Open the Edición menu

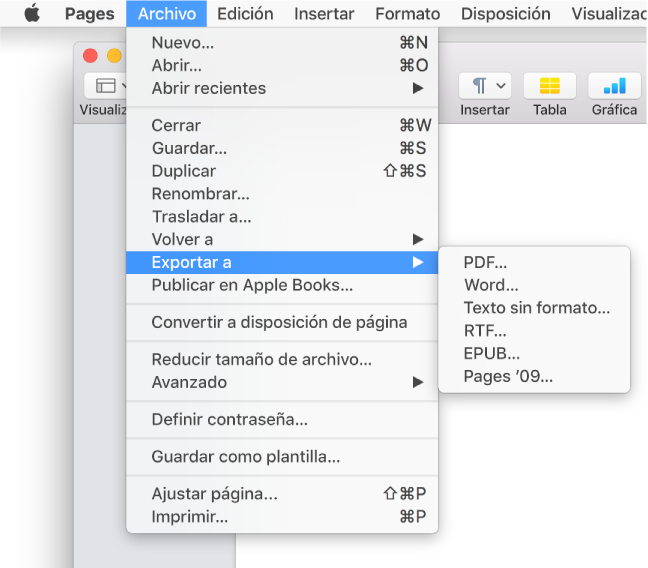245,14
